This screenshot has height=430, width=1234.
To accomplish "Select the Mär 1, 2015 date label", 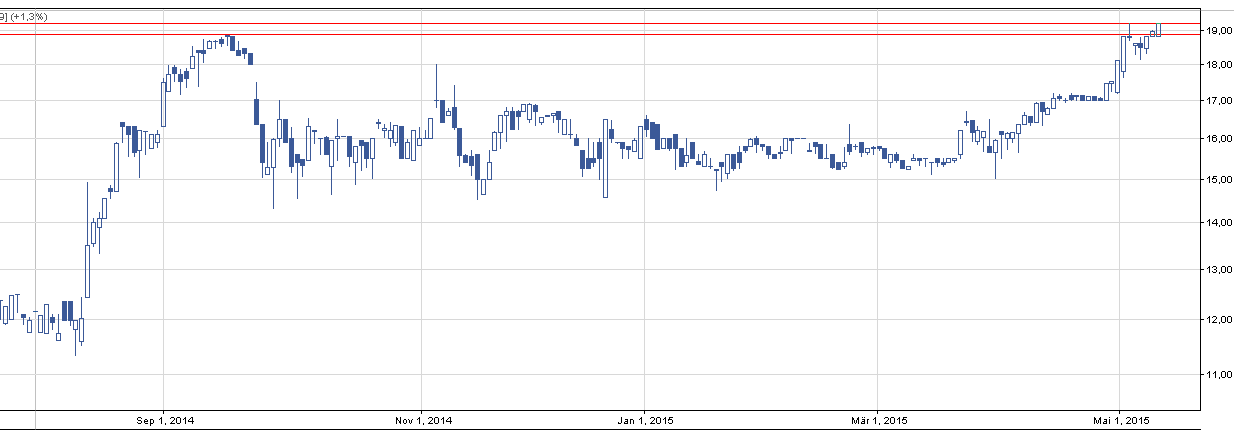I will point(877,420).
